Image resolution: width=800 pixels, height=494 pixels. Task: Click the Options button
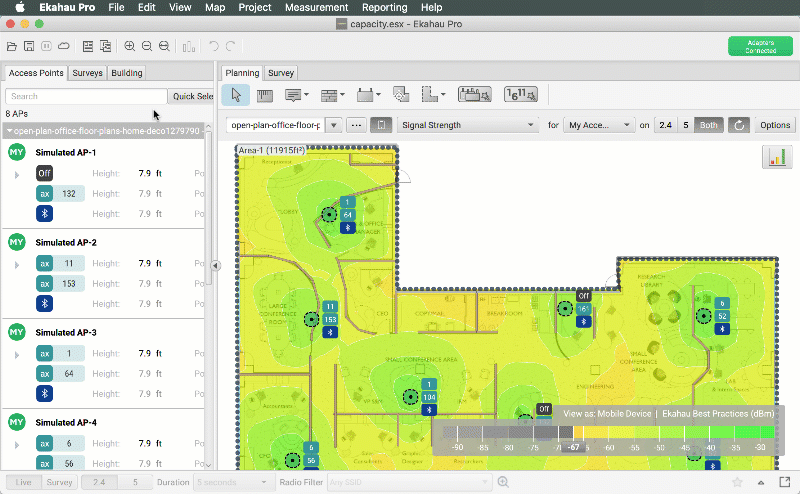(x=774, y=125)
